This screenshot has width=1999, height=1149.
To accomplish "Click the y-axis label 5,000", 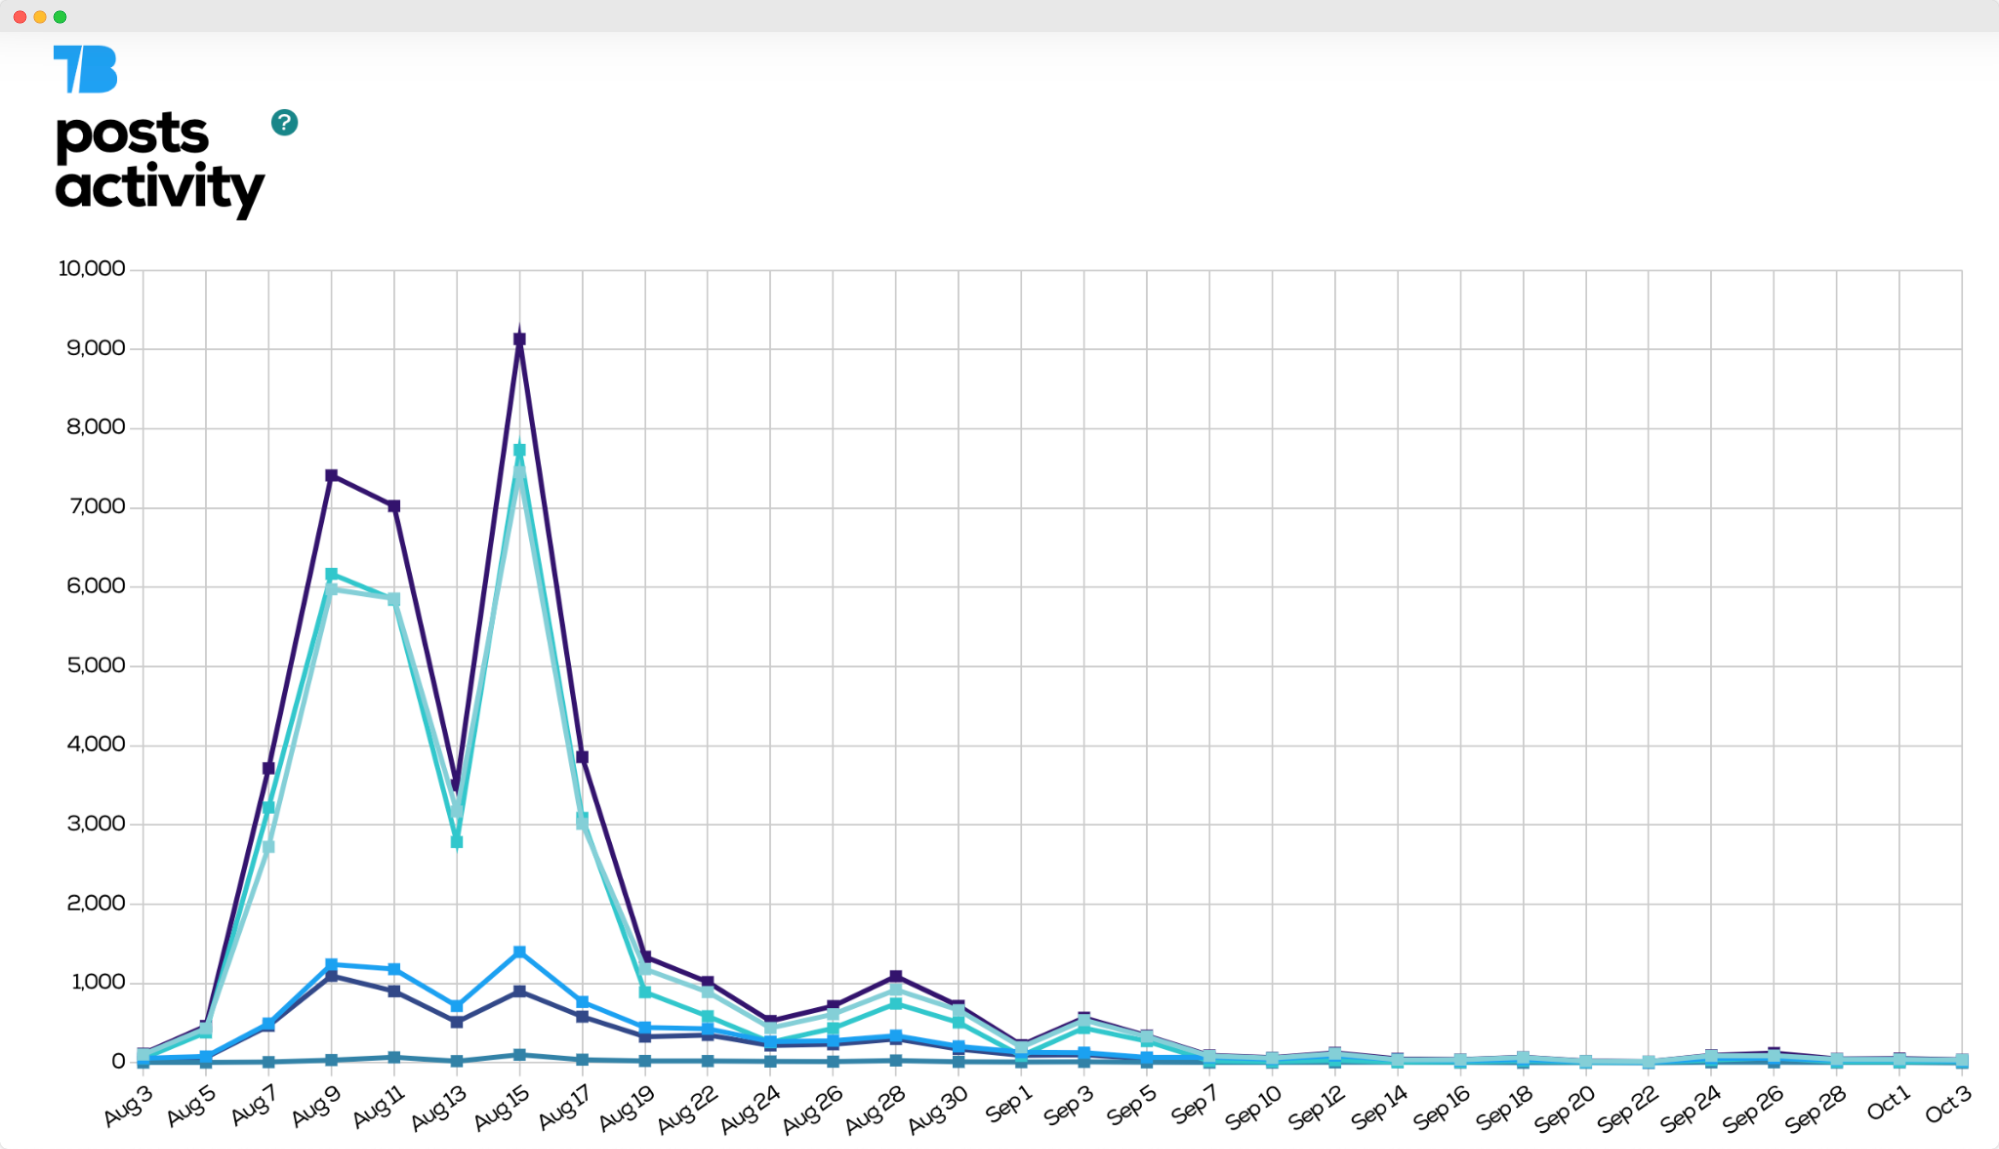I will [96, 665].
